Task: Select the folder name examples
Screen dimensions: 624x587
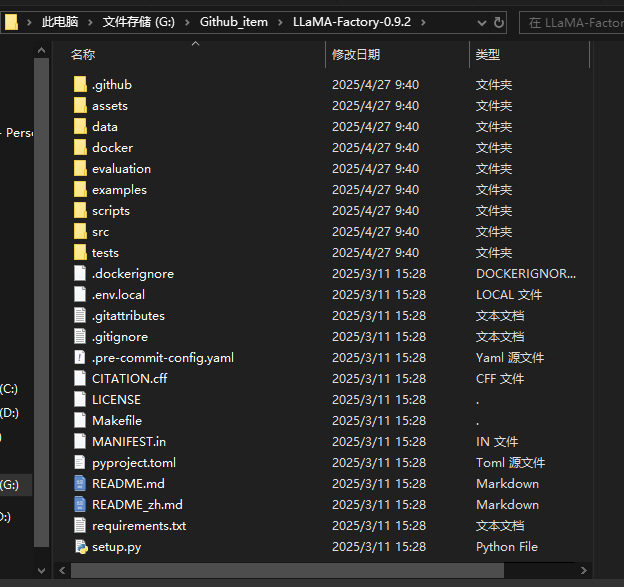Action: click(119, 190)
